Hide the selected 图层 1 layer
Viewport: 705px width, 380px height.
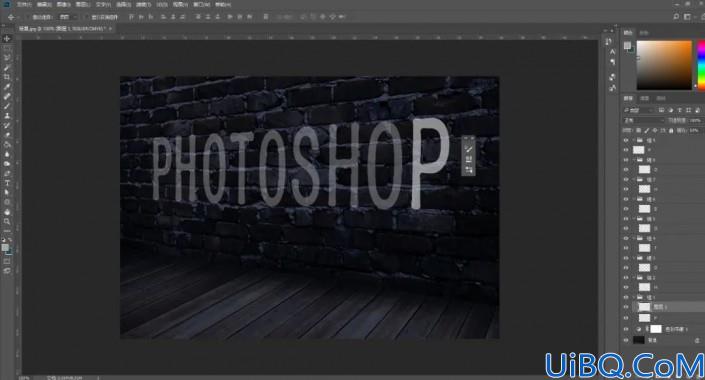coord(626,307)
